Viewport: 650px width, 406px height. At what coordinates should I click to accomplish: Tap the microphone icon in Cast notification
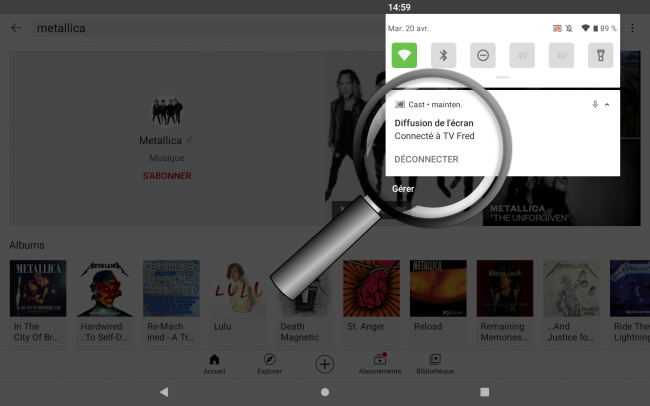(595, 105)
